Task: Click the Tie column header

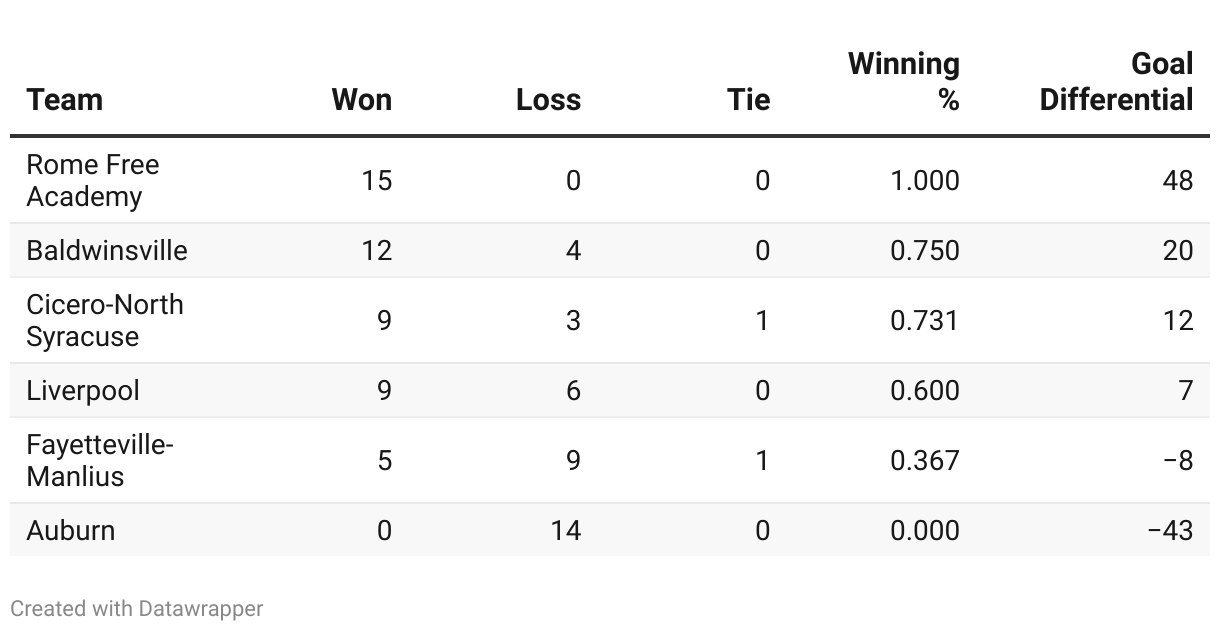Action: coord(748,100)
